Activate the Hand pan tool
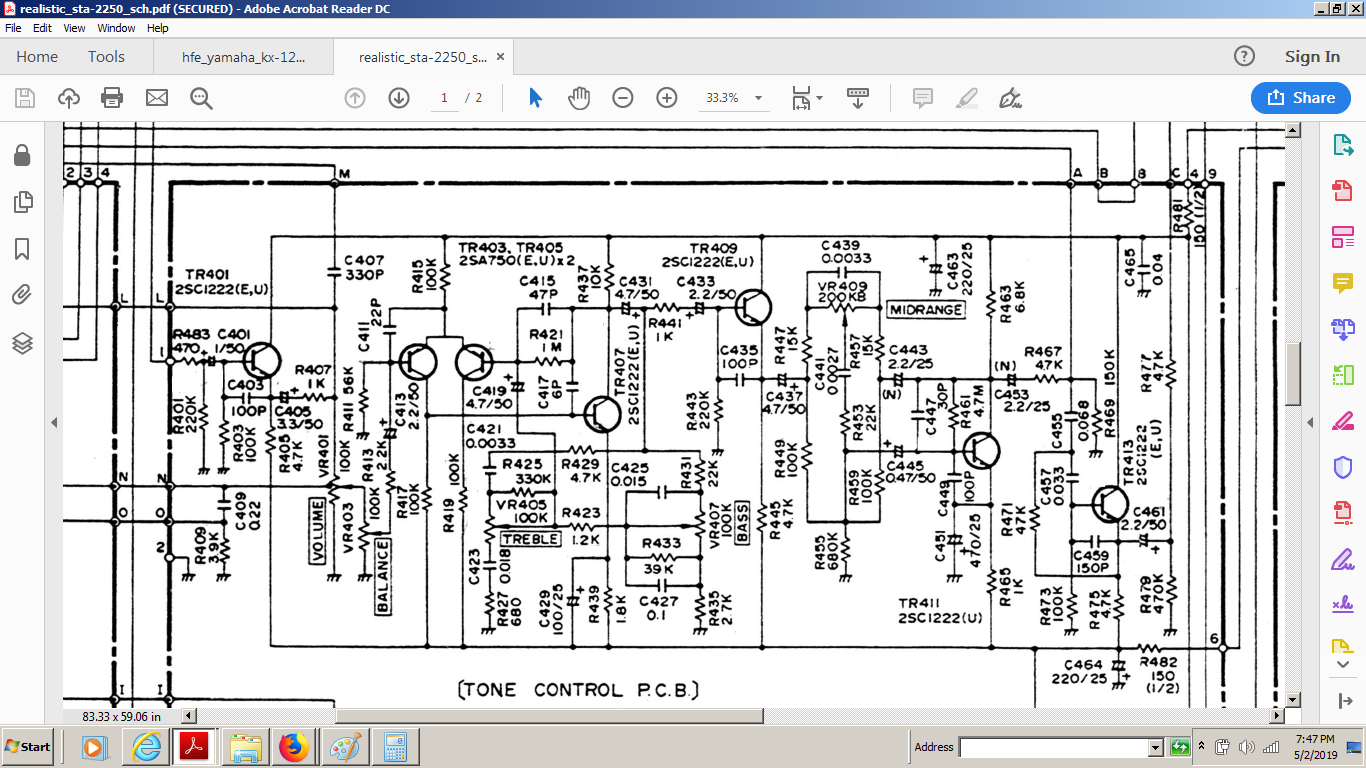Screen dimensions: 1366x768 point(579,98)
